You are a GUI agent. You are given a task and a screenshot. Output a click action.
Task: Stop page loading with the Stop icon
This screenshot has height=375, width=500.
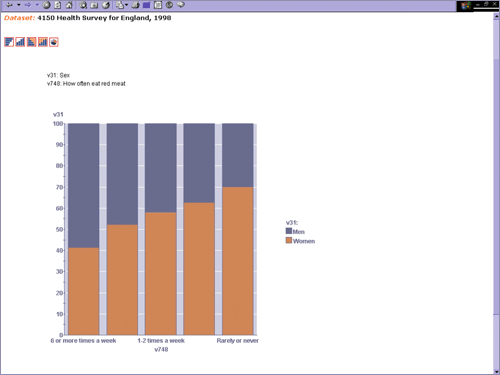47,5
